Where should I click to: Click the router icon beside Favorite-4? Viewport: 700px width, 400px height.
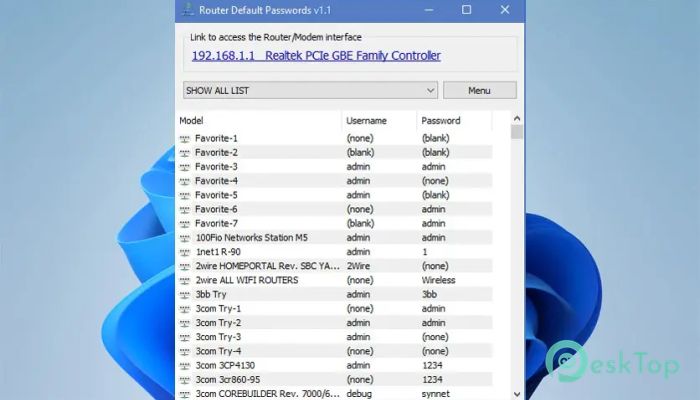tap(184, 182)
